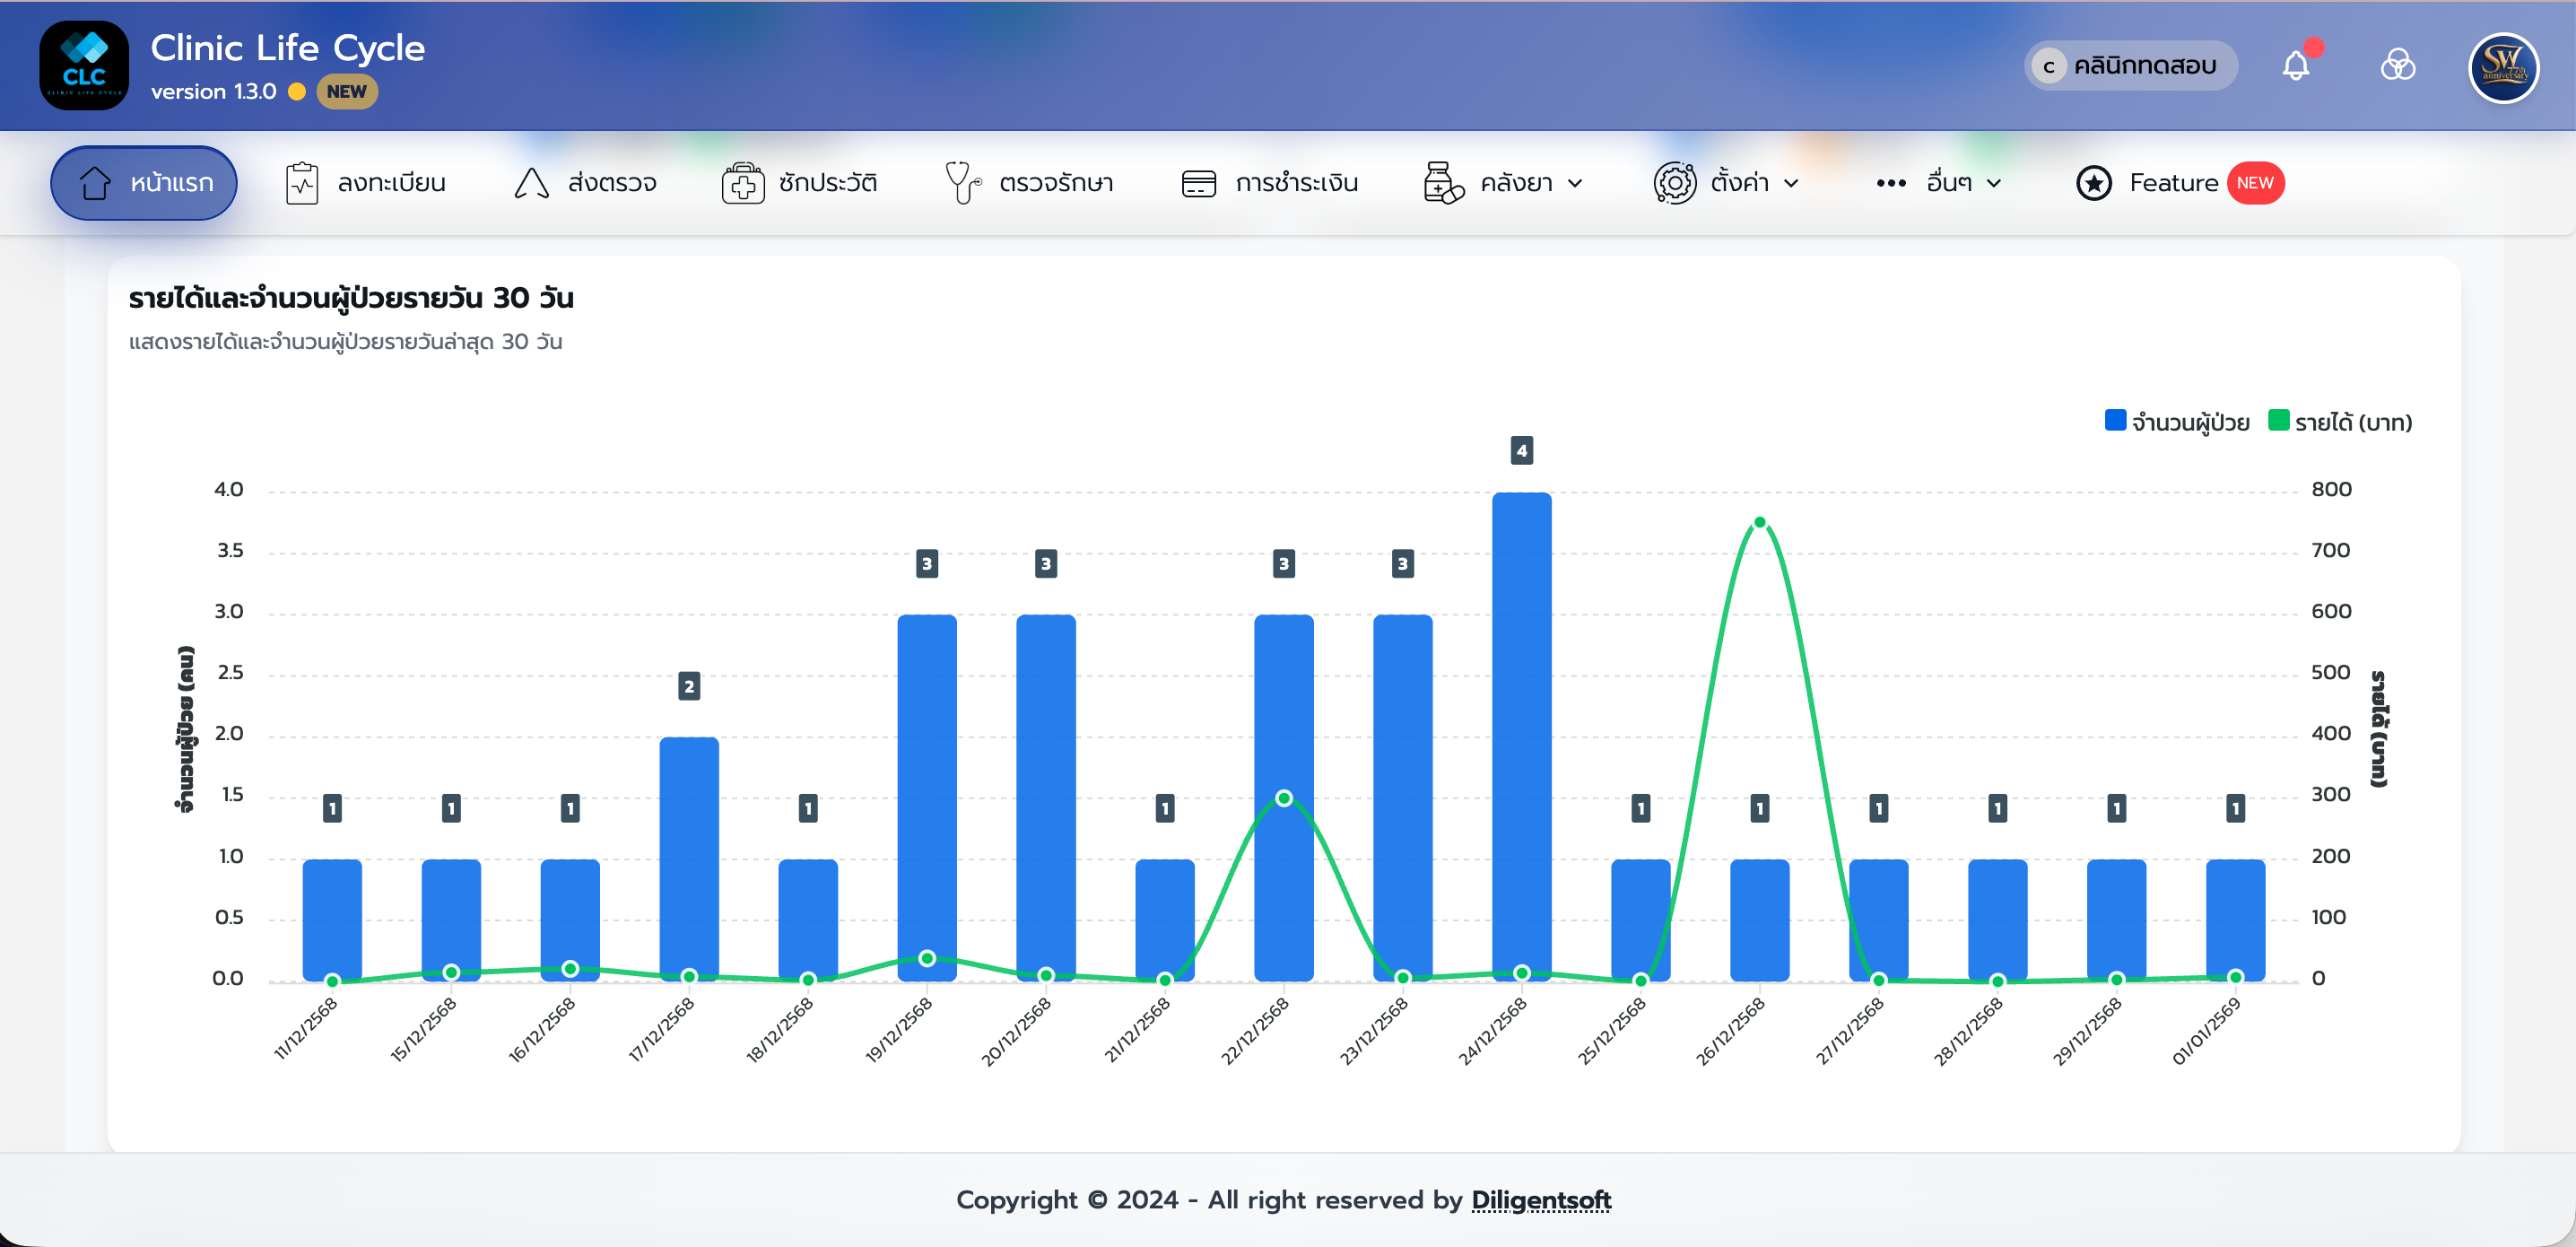Open the user profile avatar
Image resolution: width=2576 pixels, height=1247 pixels.
pyautogui.click(x=2503, y=68)
